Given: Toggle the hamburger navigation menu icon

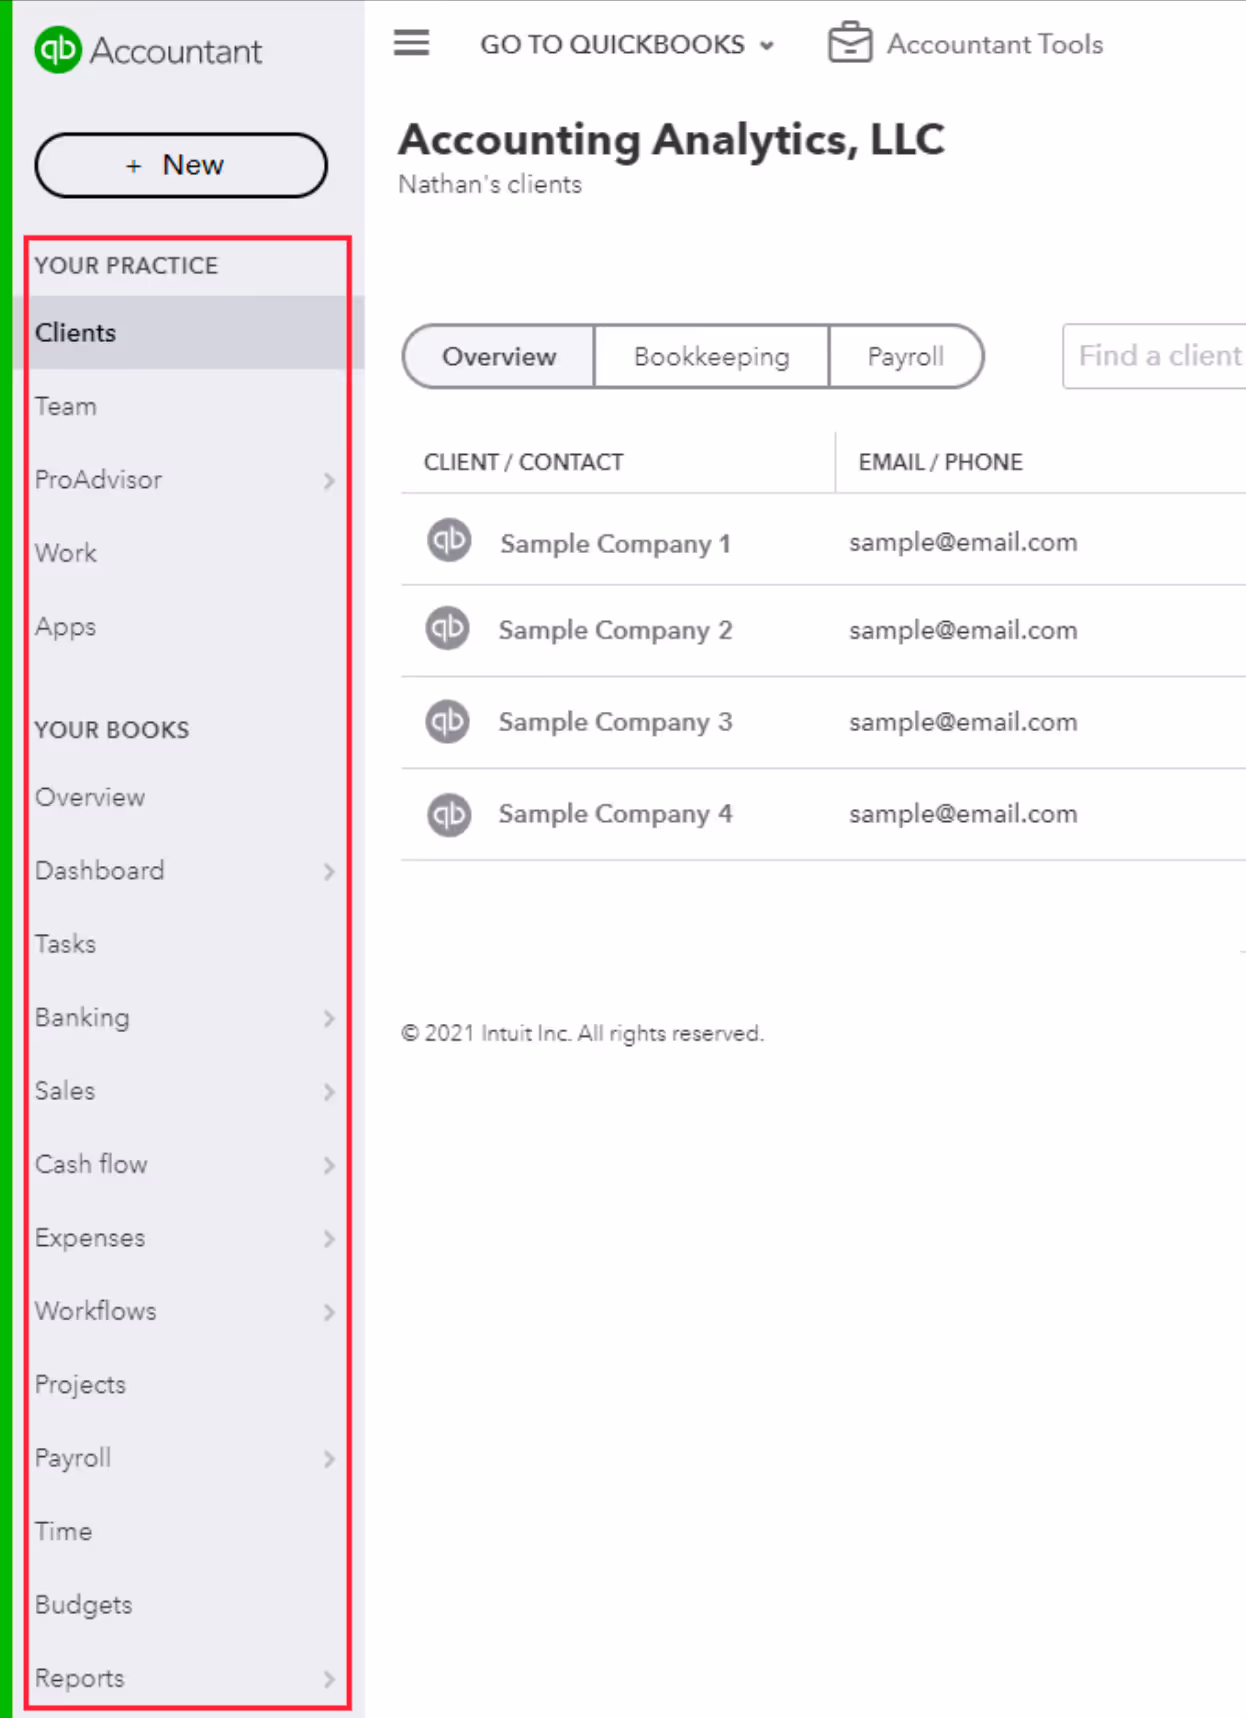Looking at the screenshot, I should click(411, 43).
